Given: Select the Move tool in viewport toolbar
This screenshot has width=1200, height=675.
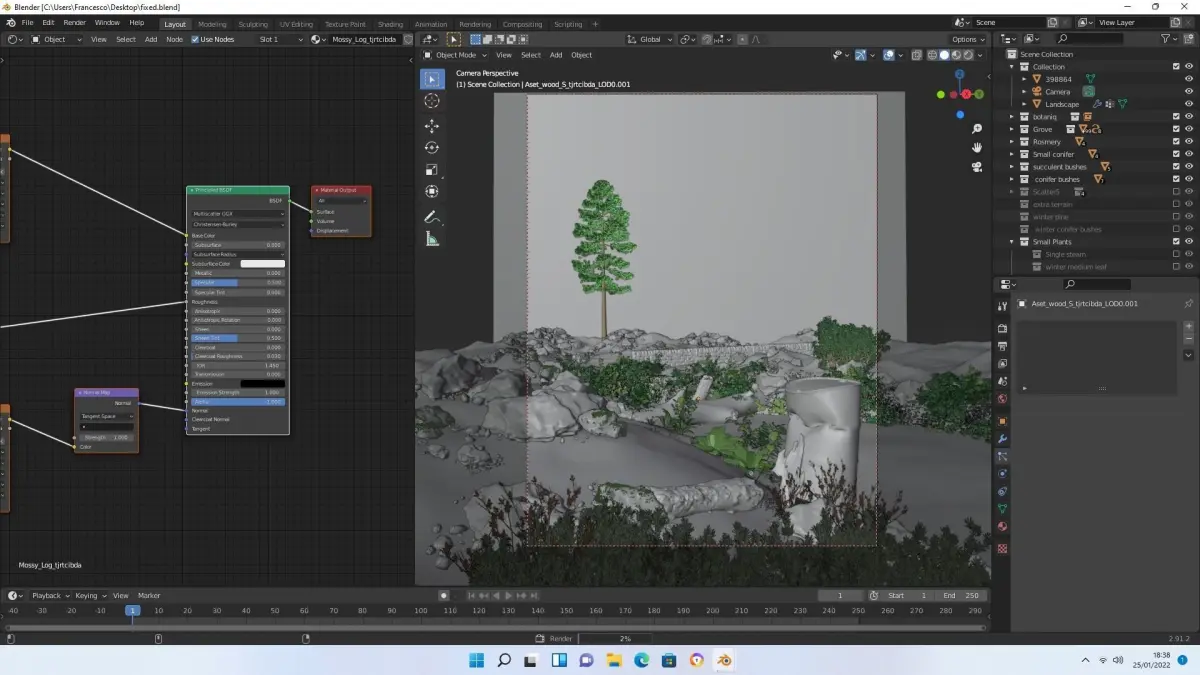Looking at the screenshot, I should [x=432, y=126].
